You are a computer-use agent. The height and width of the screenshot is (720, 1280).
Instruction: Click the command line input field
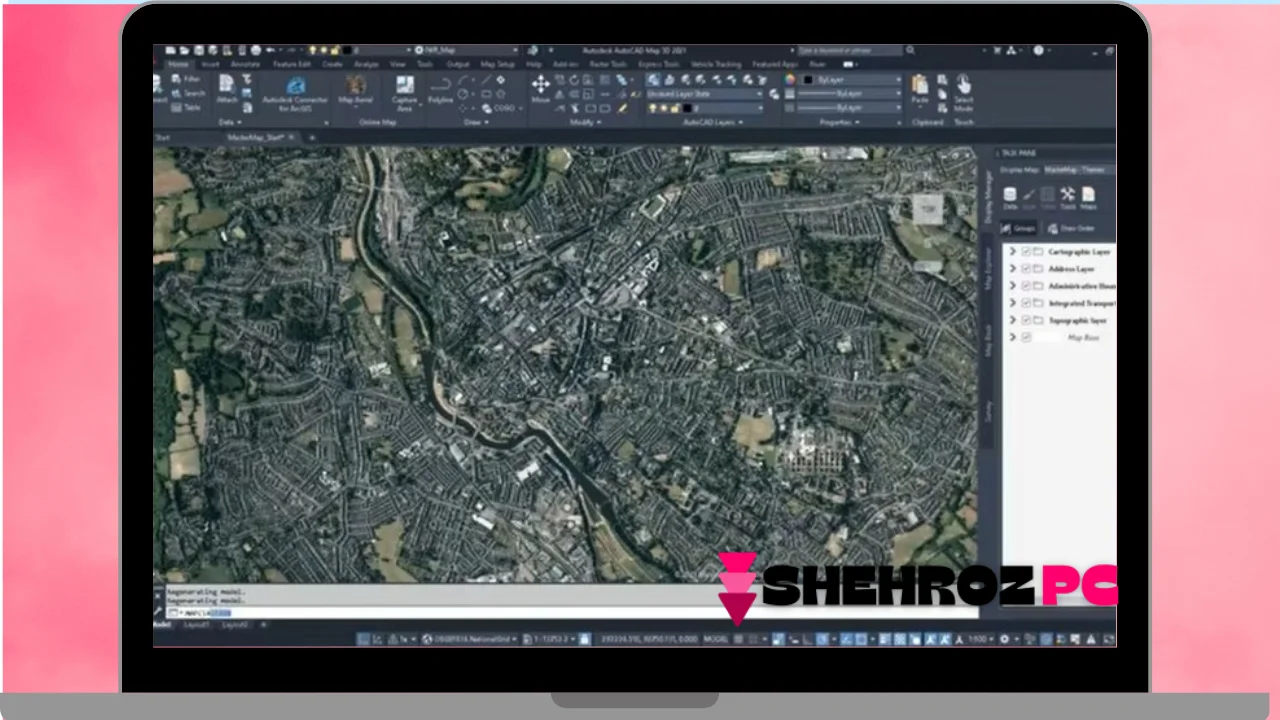tap(570, 612)
